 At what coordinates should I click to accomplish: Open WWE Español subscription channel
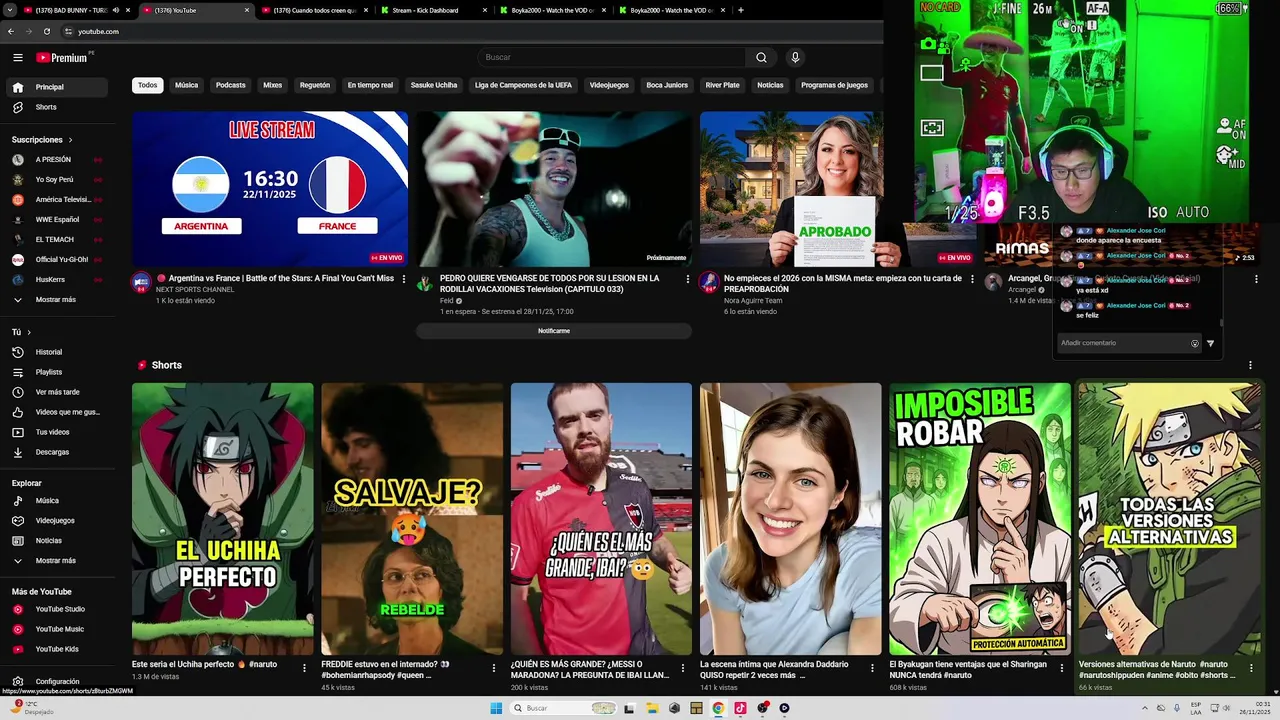tap(58, 219)
